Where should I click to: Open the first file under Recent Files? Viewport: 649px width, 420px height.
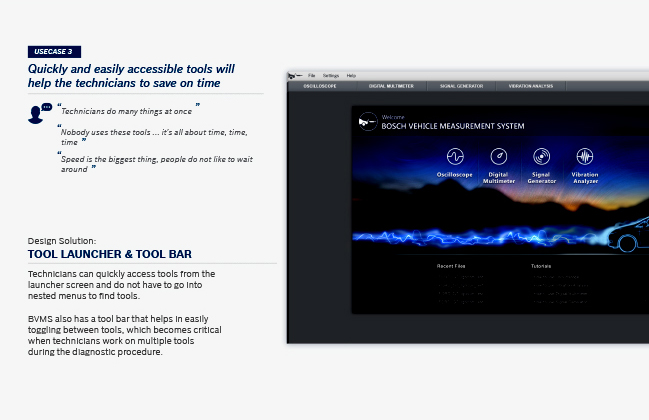click(x=461, y=277)
